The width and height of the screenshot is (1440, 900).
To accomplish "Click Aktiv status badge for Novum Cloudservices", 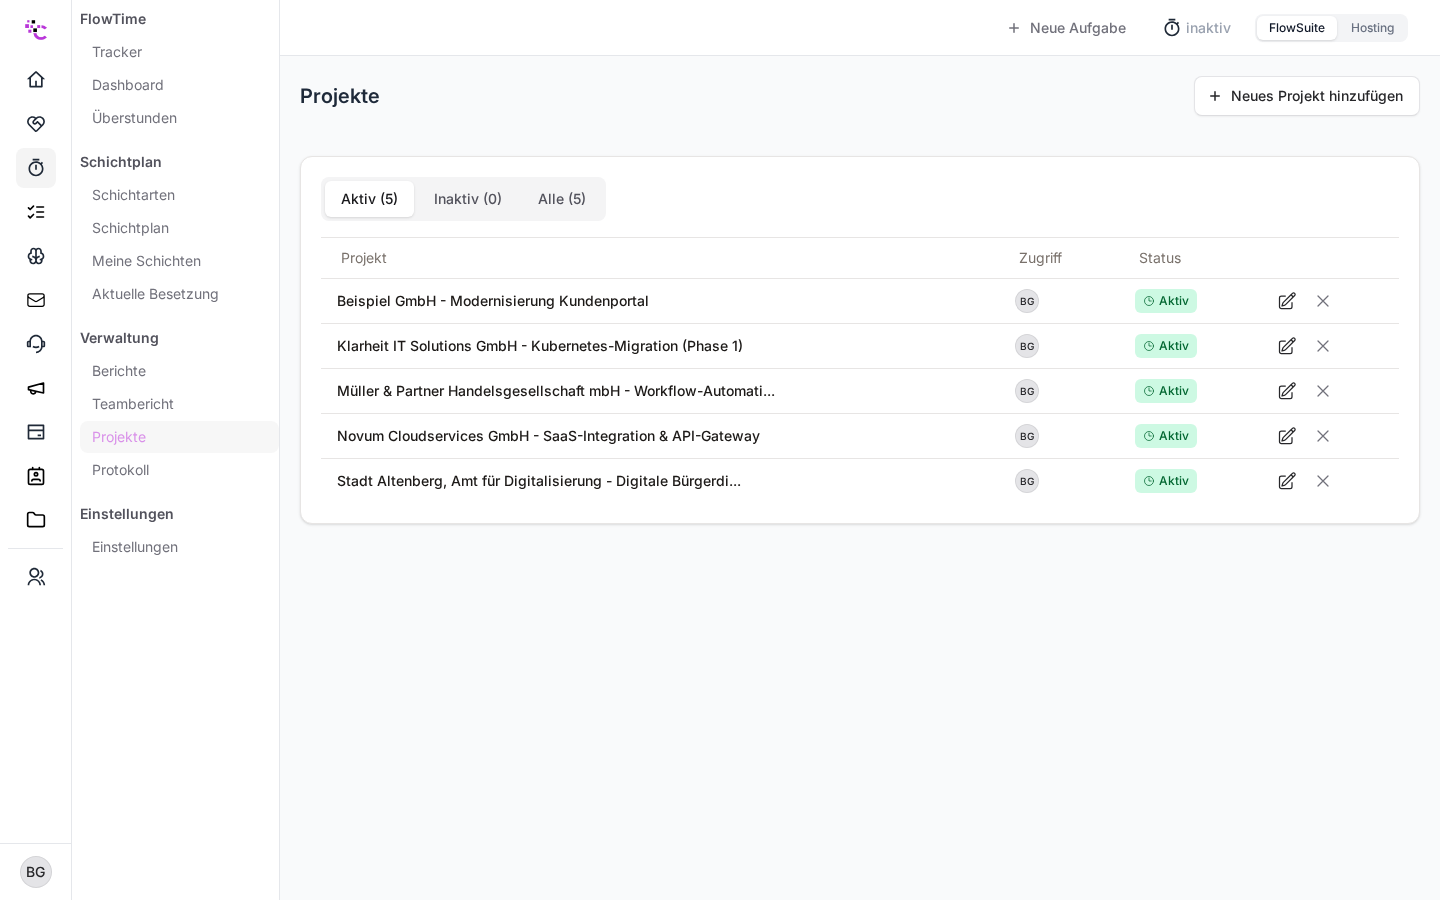I will 1166,436.
